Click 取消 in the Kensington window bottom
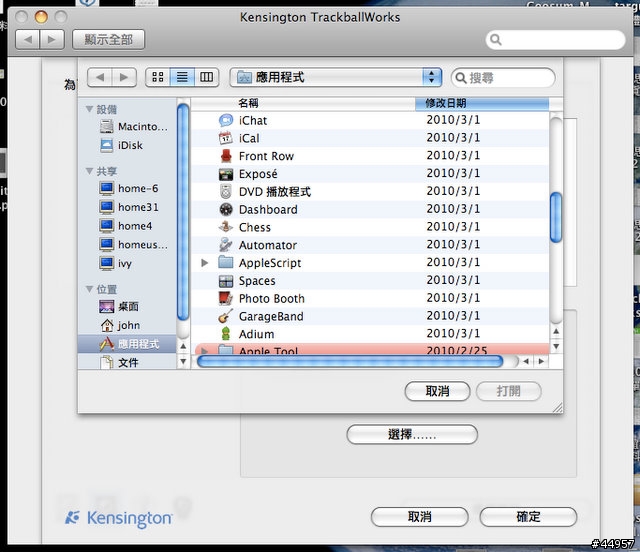 [420, 517]
